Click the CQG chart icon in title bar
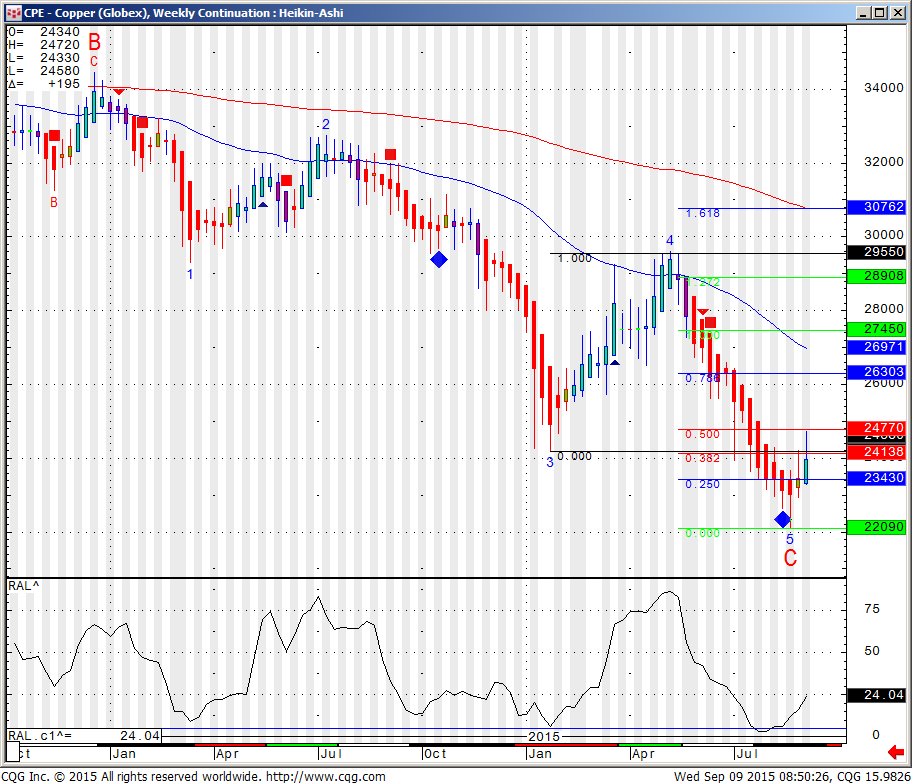Viewport: 912px width, 784px height. tap(12, 12)
